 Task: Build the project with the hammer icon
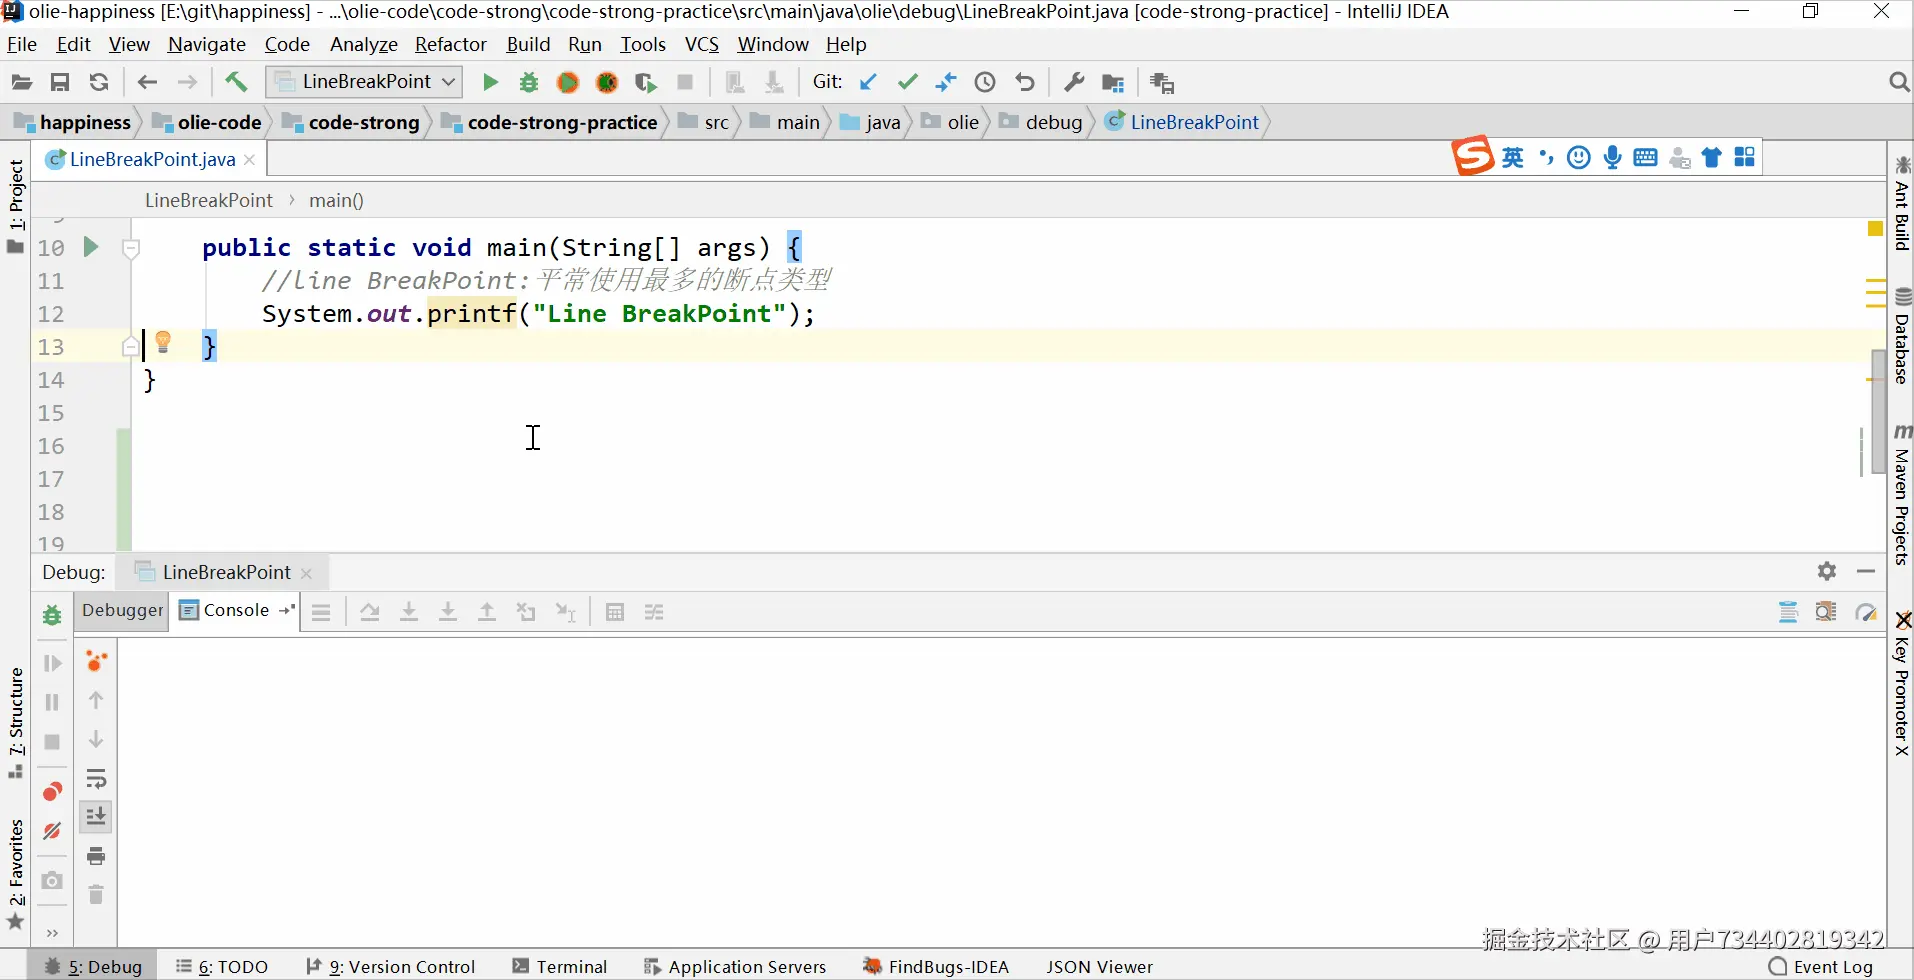[236, 82]
